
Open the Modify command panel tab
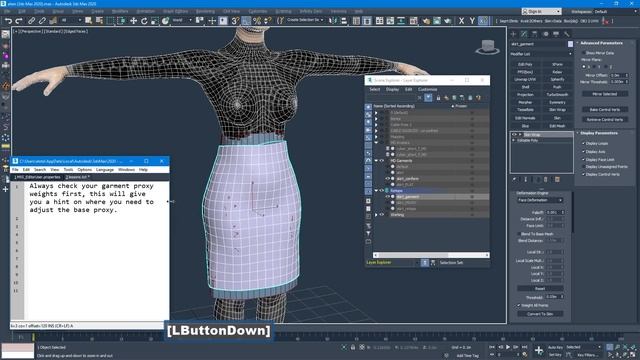524,34
